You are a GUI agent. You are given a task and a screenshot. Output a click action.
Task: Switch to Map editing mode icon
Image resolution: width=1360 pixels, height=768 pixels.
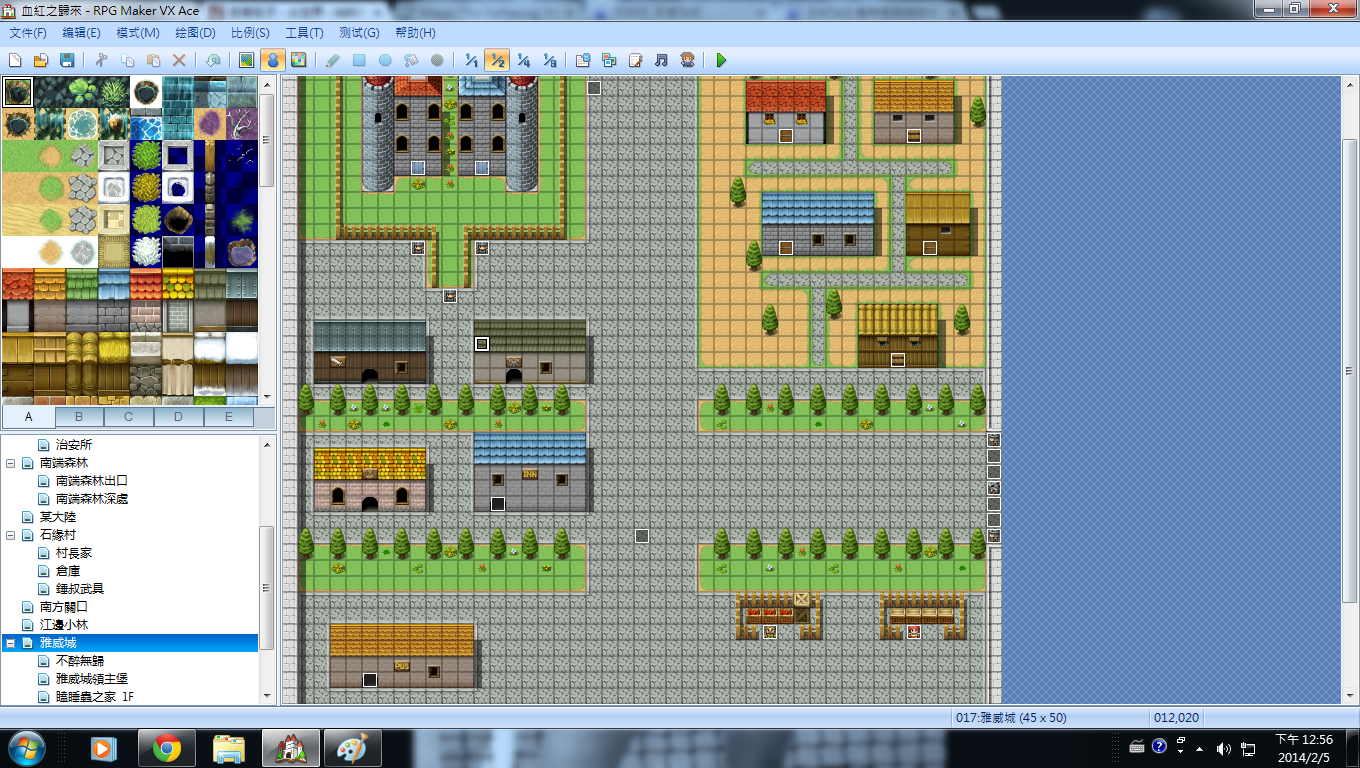[246, 60]
